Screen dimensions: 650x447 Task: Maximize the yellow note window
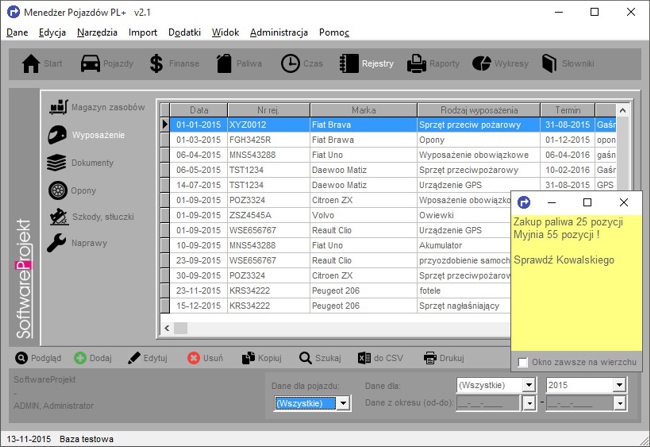[587, 202]
